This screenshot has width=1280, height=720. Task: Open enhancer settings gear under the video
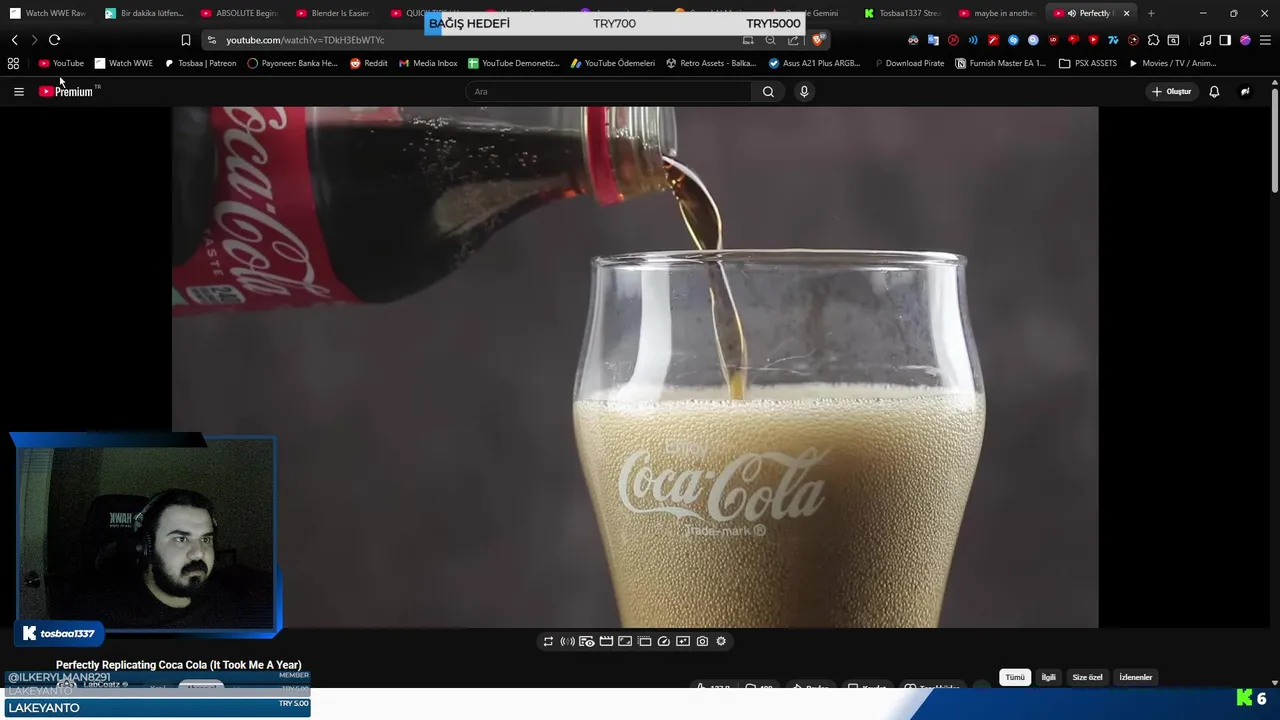pos(721,641)
